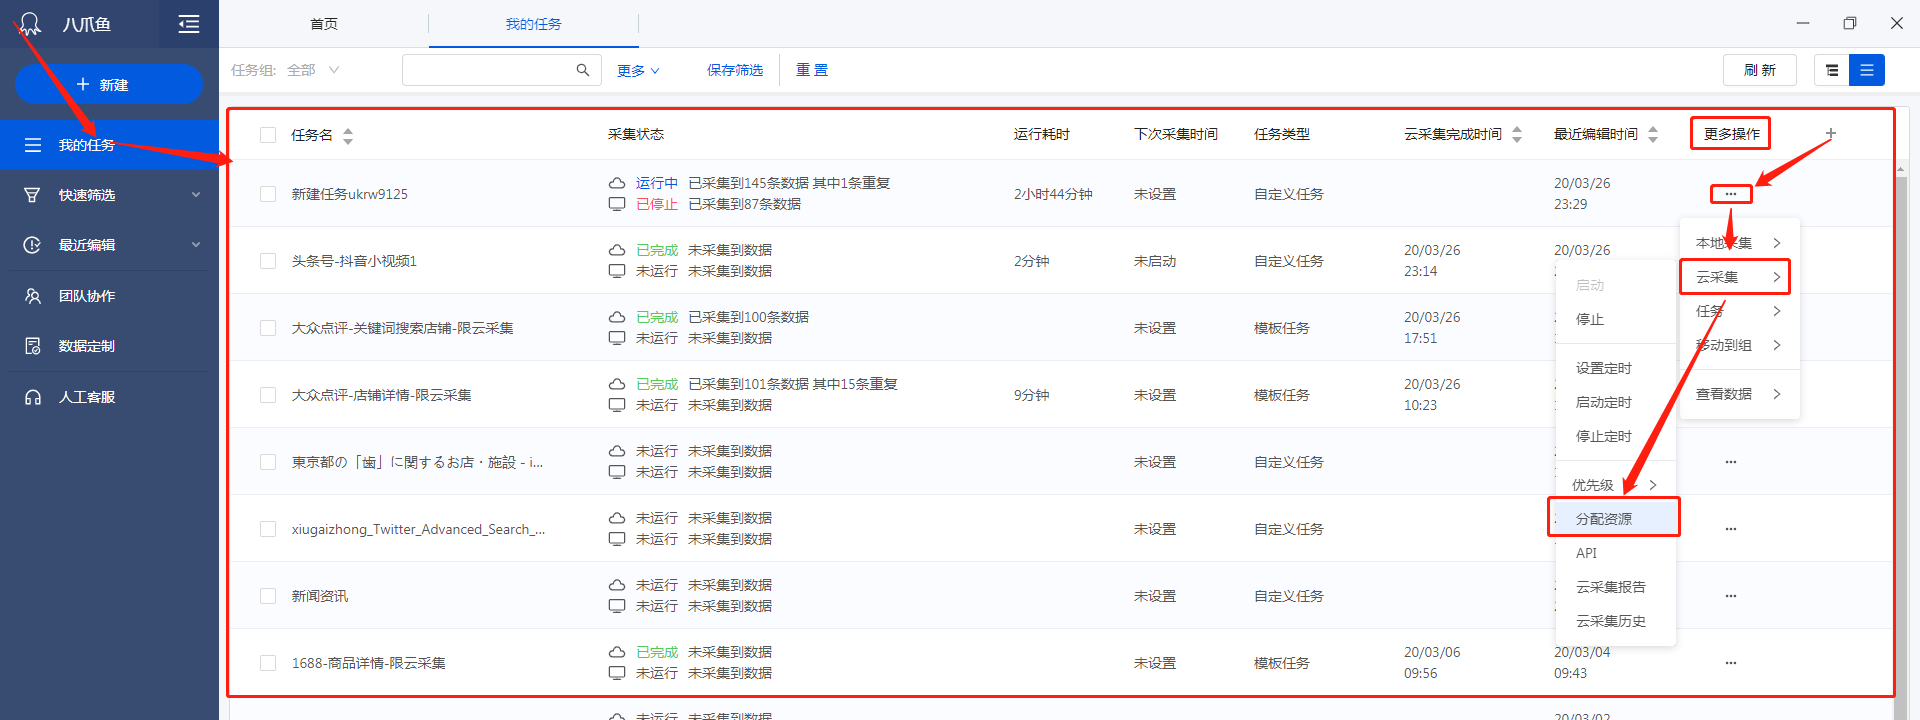
Task: Click the cloud icon of 新闻资讯 row
Action: (x=617, y=585)
